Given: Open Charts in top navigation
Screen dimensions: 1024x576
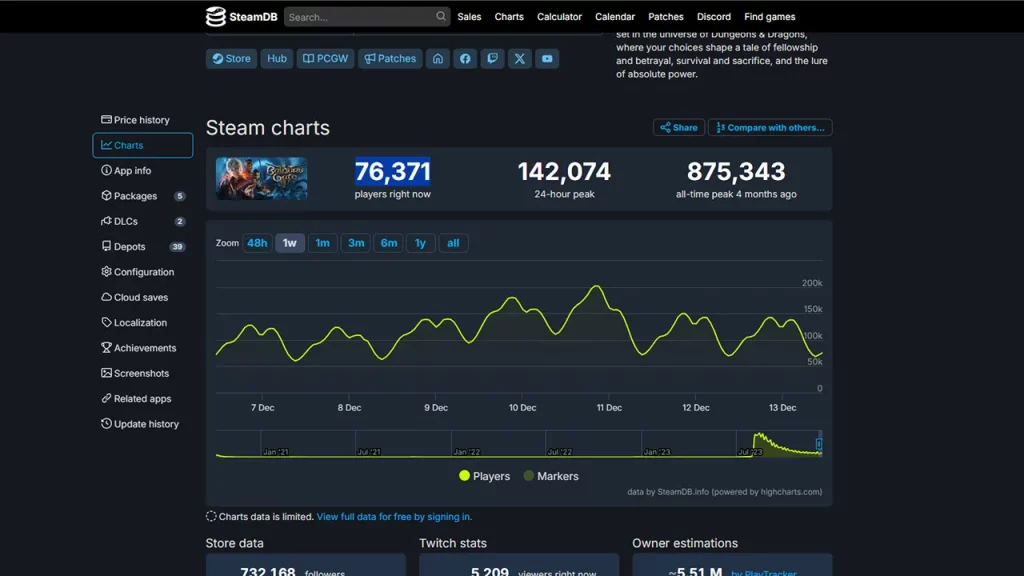Looking at the screenshot, I should tap(509, 17).
